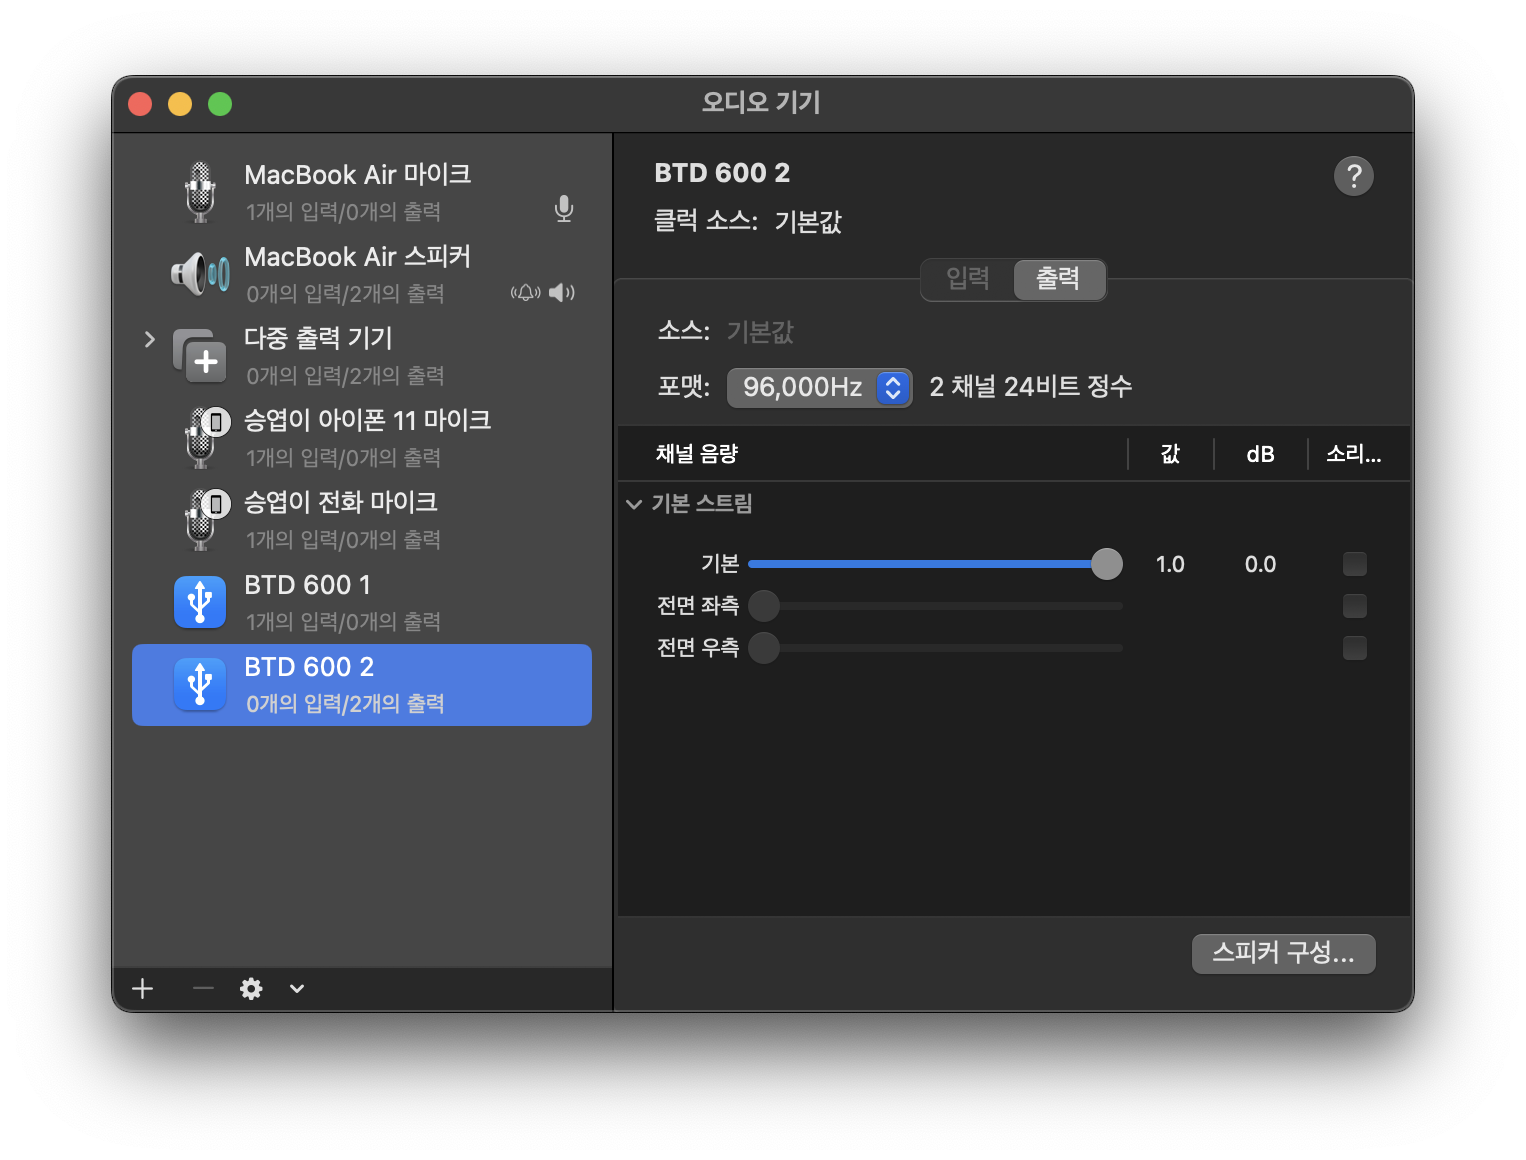Click the 2 채널 24비트 정수 format text

[1031, 387]
